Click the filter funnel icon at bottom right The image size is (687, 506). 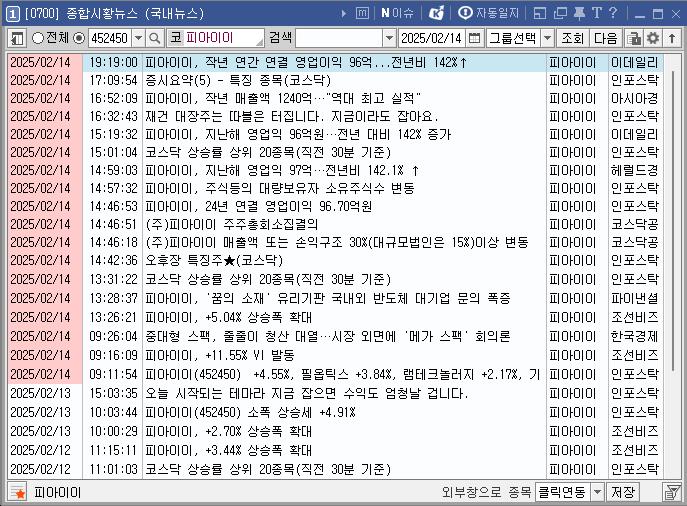coord(672,492)
